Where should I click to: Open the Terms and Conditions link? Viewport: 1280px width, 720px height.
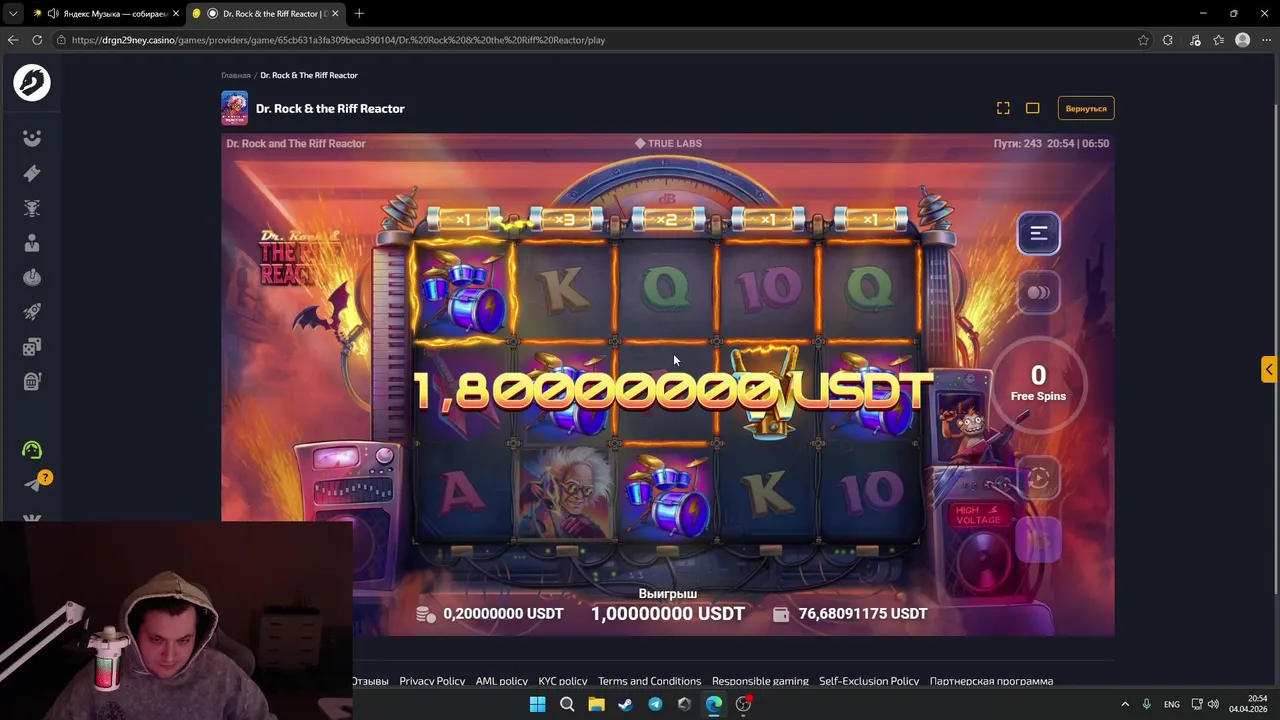point(649,681)
